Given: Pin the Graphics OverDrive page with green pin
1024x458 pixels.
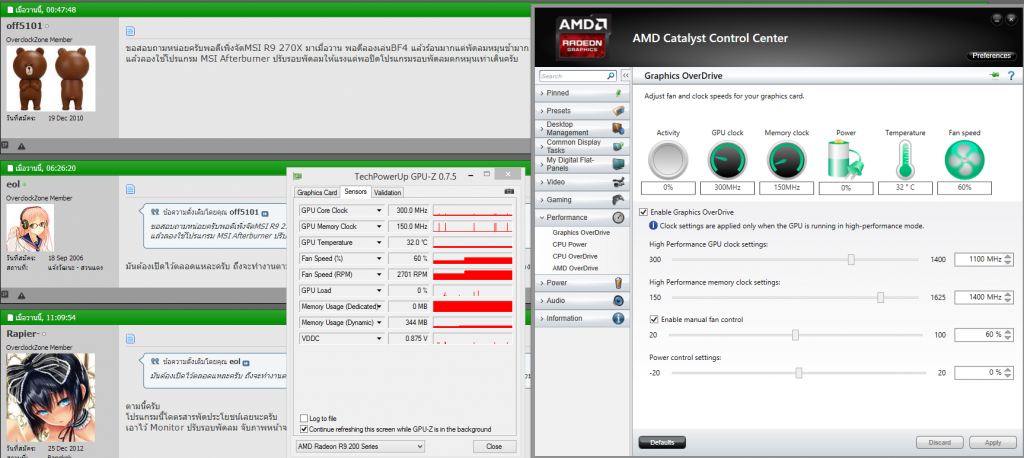Looking at the screenshot, I should [x=995, y=76].
